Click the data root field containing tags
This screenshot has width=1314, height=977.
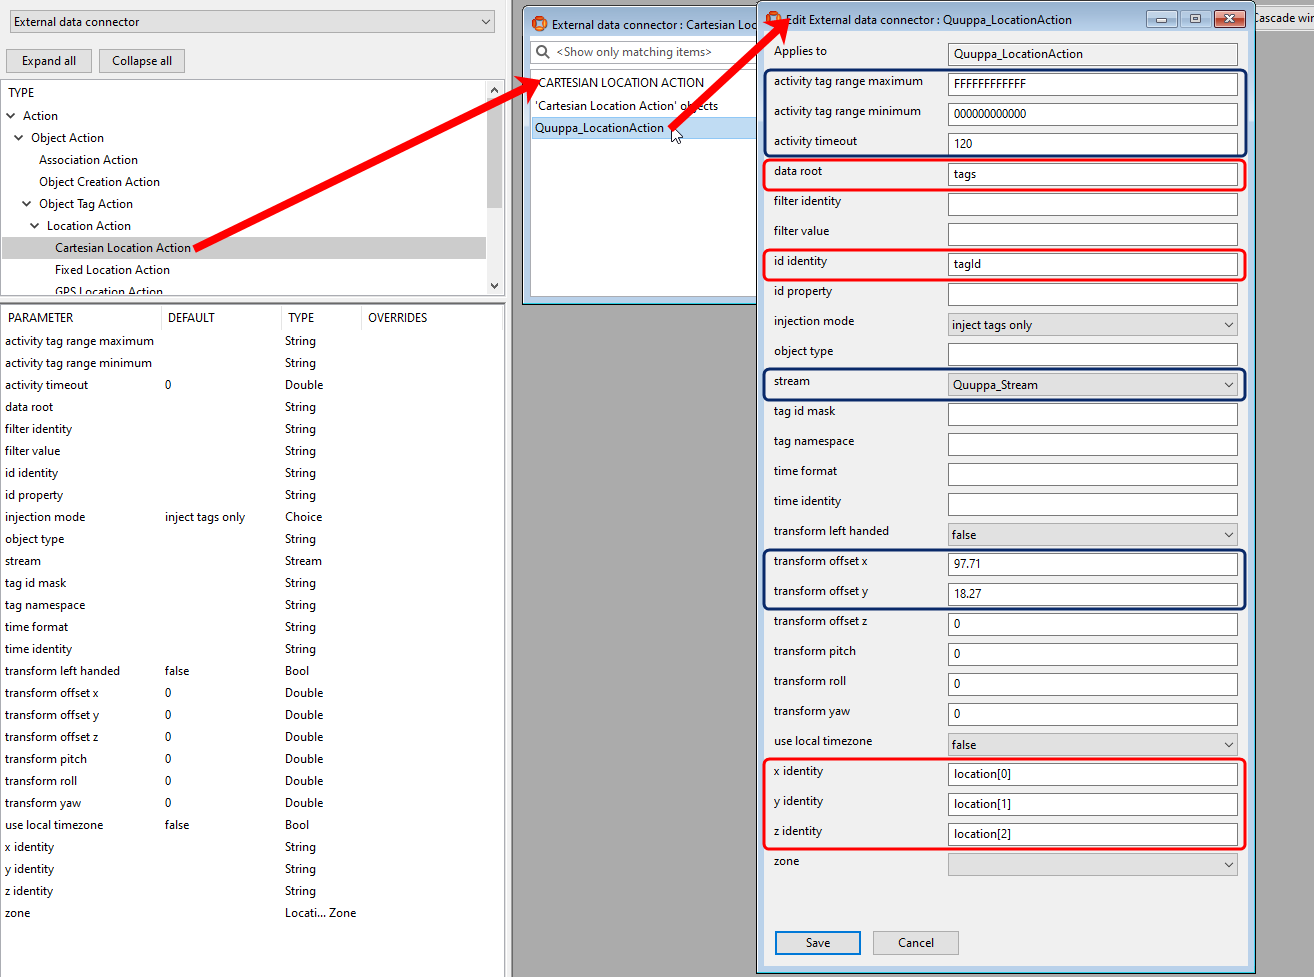click(x=1092, y=174)
